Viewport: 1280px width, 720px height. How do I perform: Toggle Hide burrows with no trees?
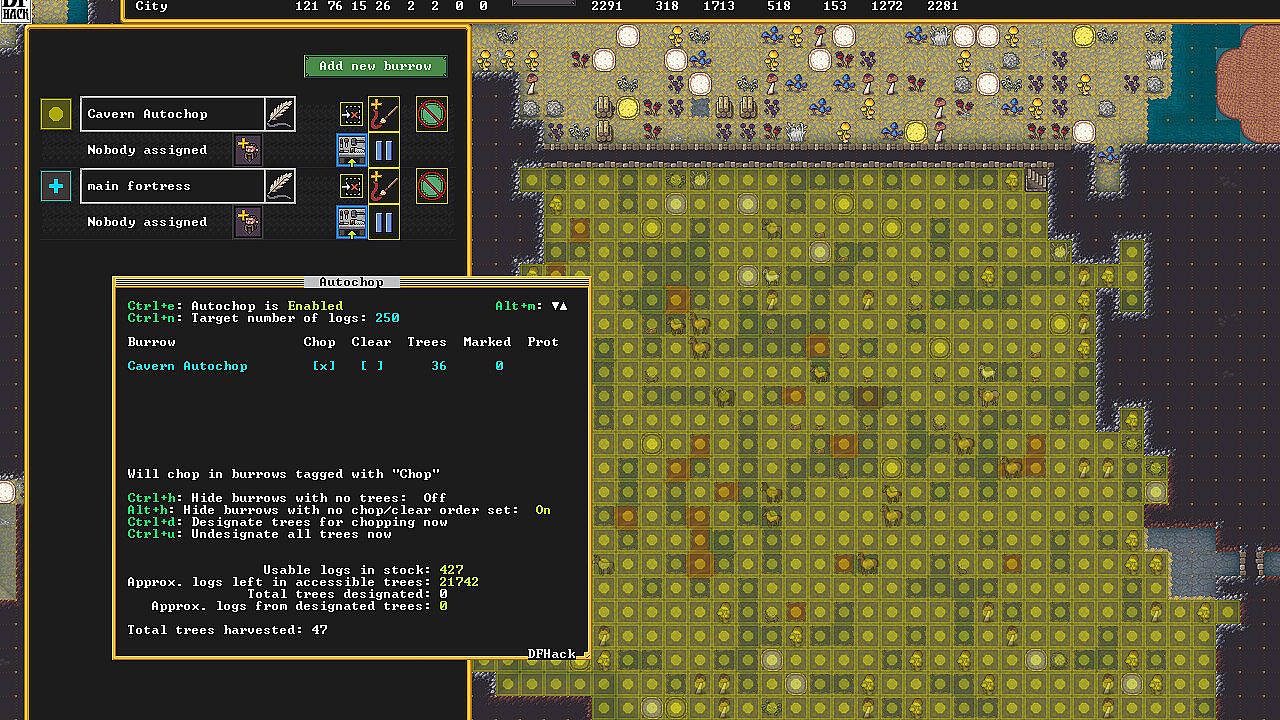287,498
